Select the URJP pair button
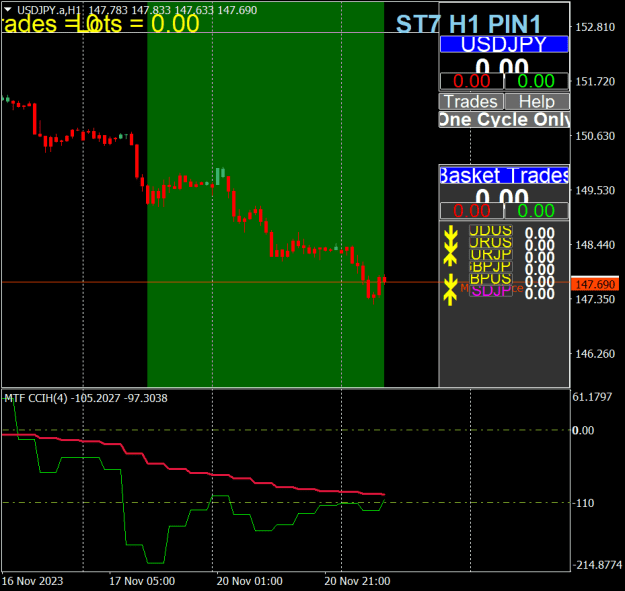Image resolution: width=625 pixels, height=591 pixels. click(x=491, y=255)
